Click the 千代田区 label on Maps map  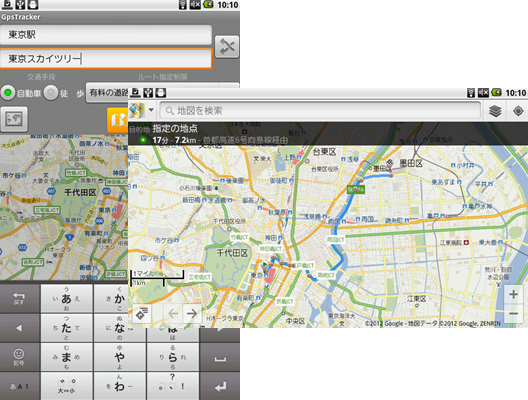click(232, 253)
